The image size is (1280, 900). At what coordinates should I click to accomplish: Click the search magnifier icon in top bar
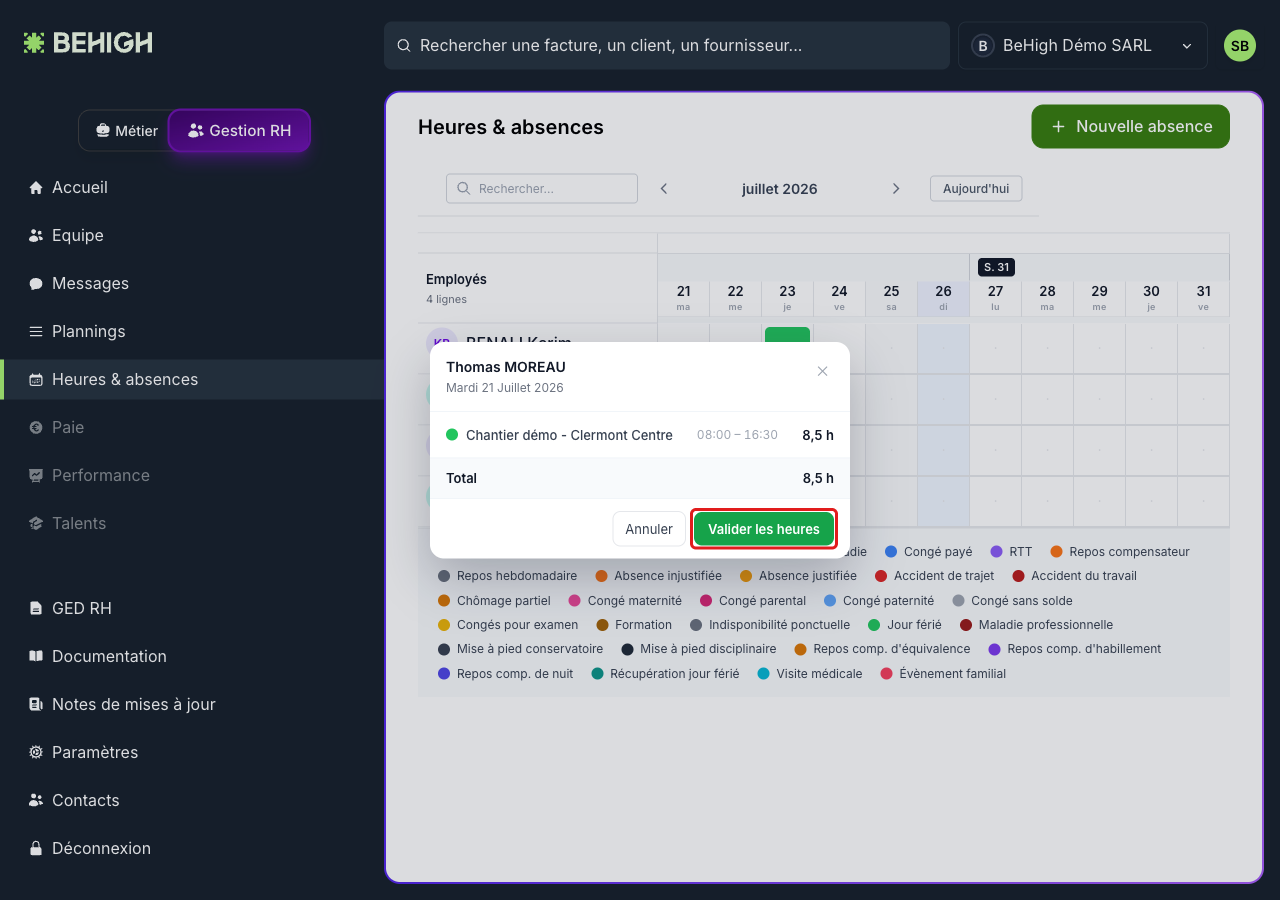pyautogui.click(x=404, y=46)
